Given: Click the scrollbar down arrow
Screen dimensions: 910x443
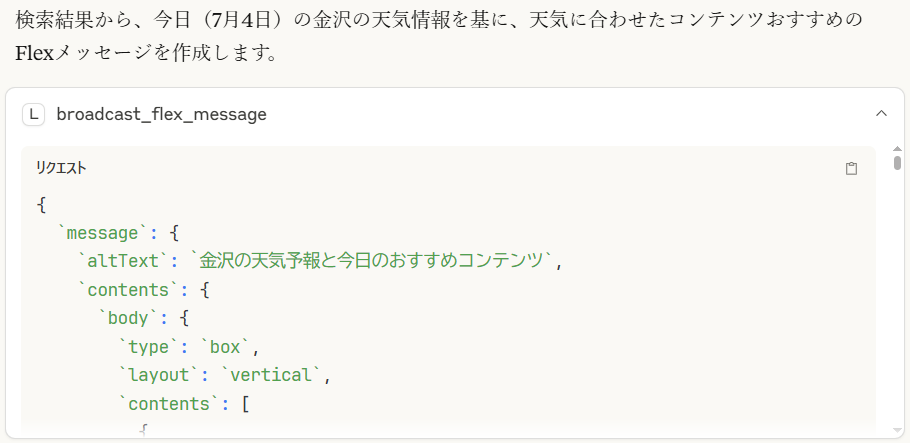Looking at the screenshot, I should 897,430.
